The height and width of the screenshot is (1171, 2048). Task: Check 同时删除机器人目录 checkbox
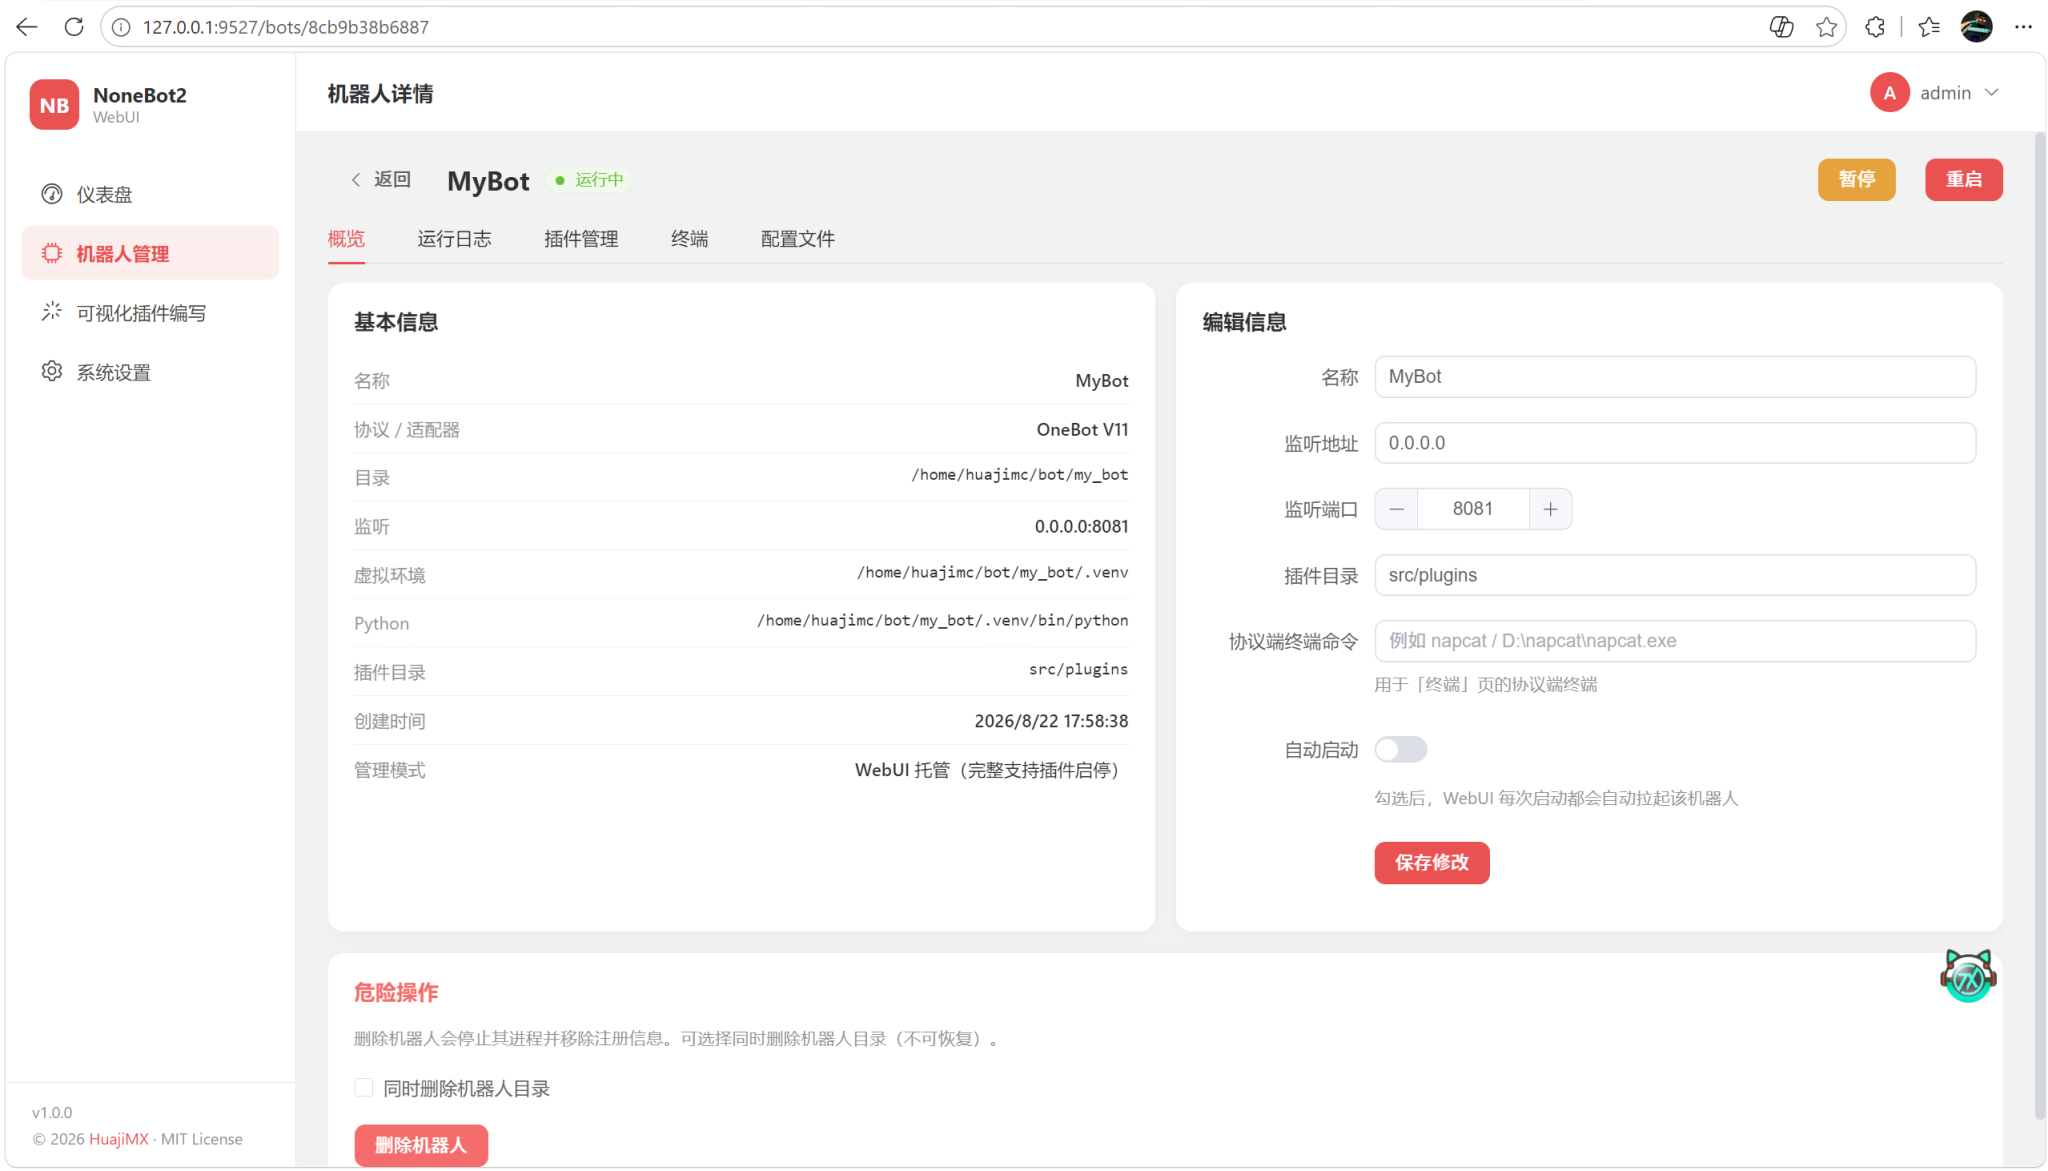(x=364, y=1088)
